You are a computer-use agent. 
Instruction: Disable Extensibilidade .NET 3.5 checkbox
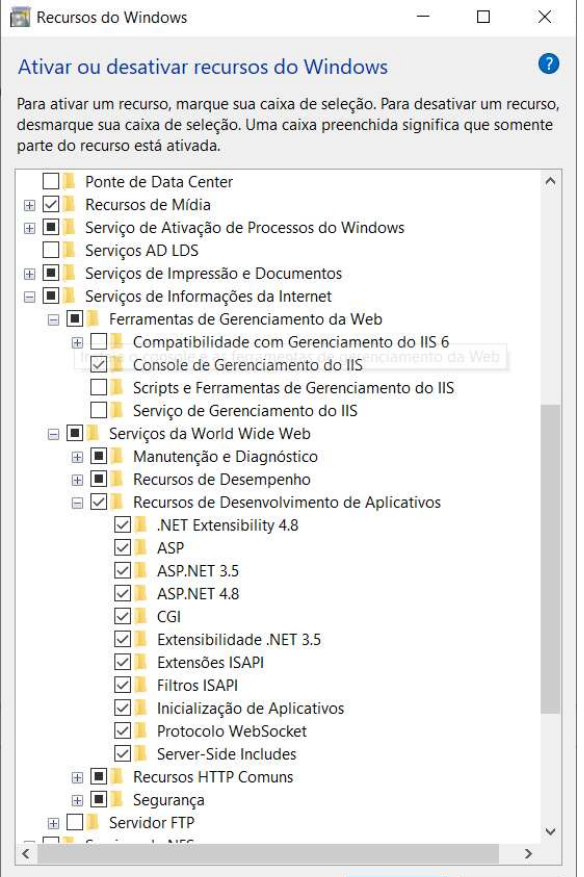tap(123, 639)
